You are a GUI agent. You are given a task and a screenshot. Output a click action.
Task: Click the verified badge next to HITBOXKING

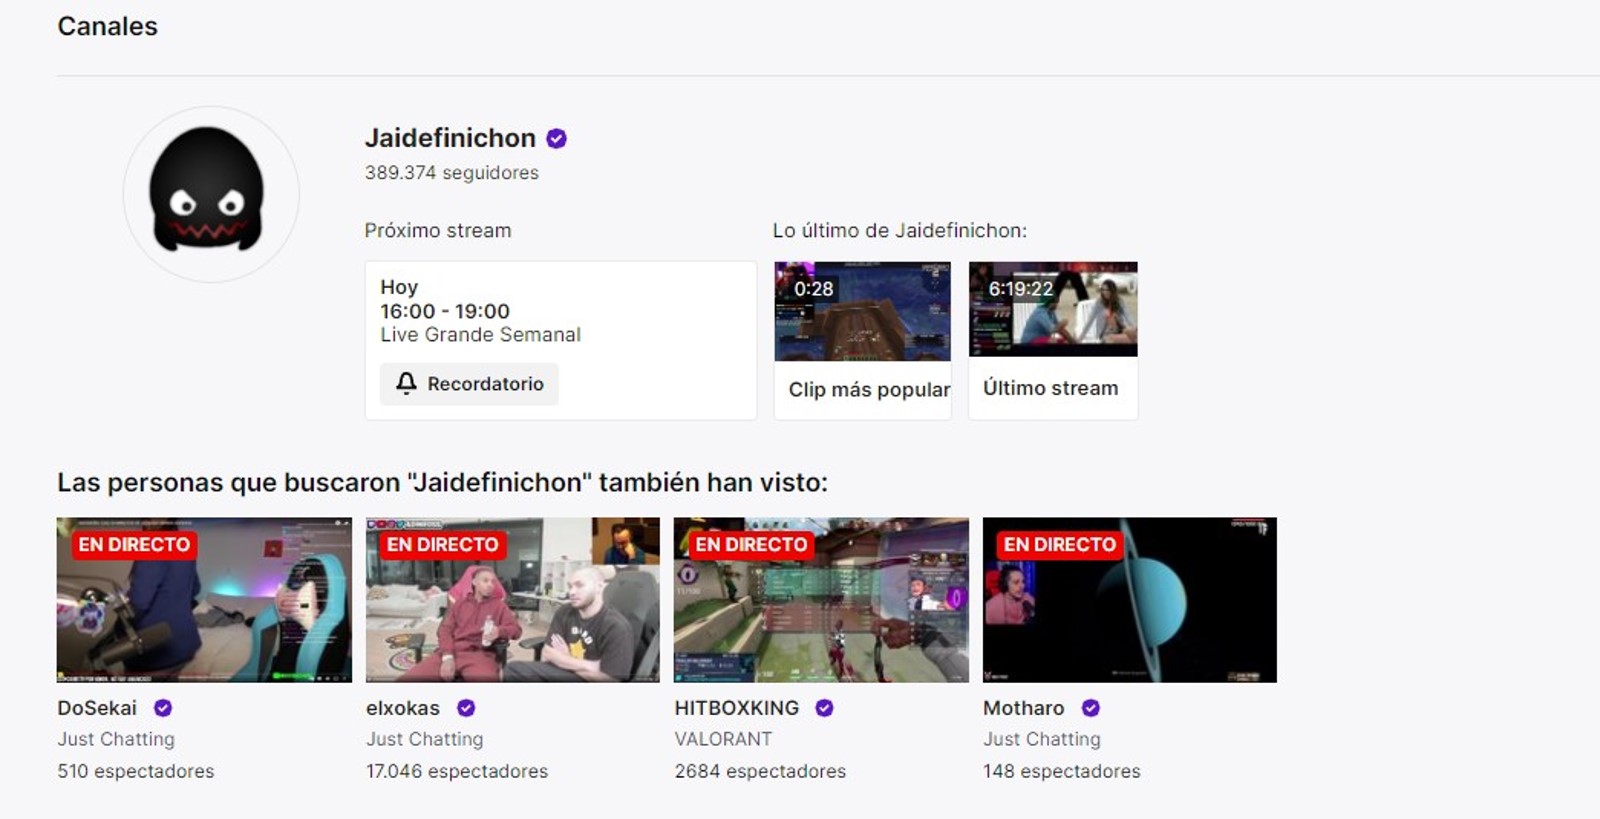point(824,708)
